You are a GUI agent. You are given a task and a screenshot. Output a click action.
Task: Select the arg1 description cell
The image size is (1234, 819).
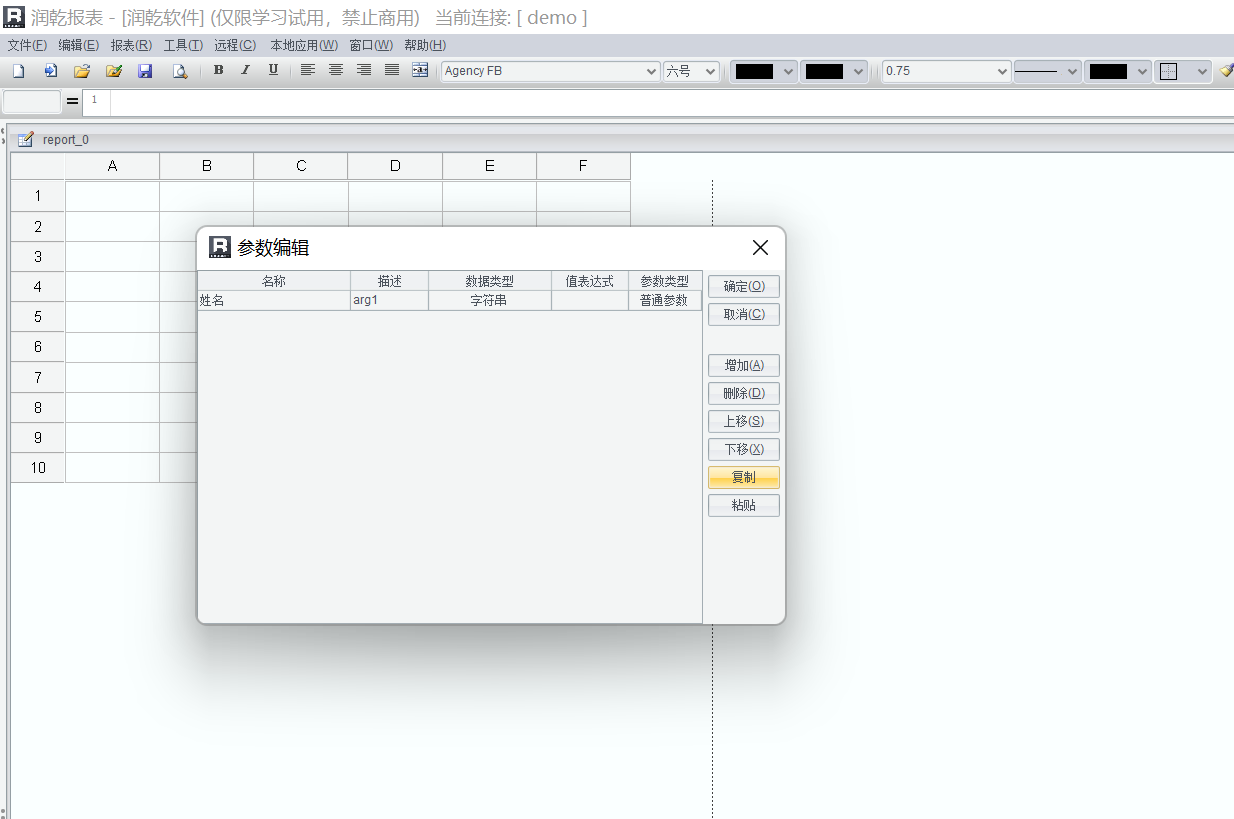[x=389, y=300]
